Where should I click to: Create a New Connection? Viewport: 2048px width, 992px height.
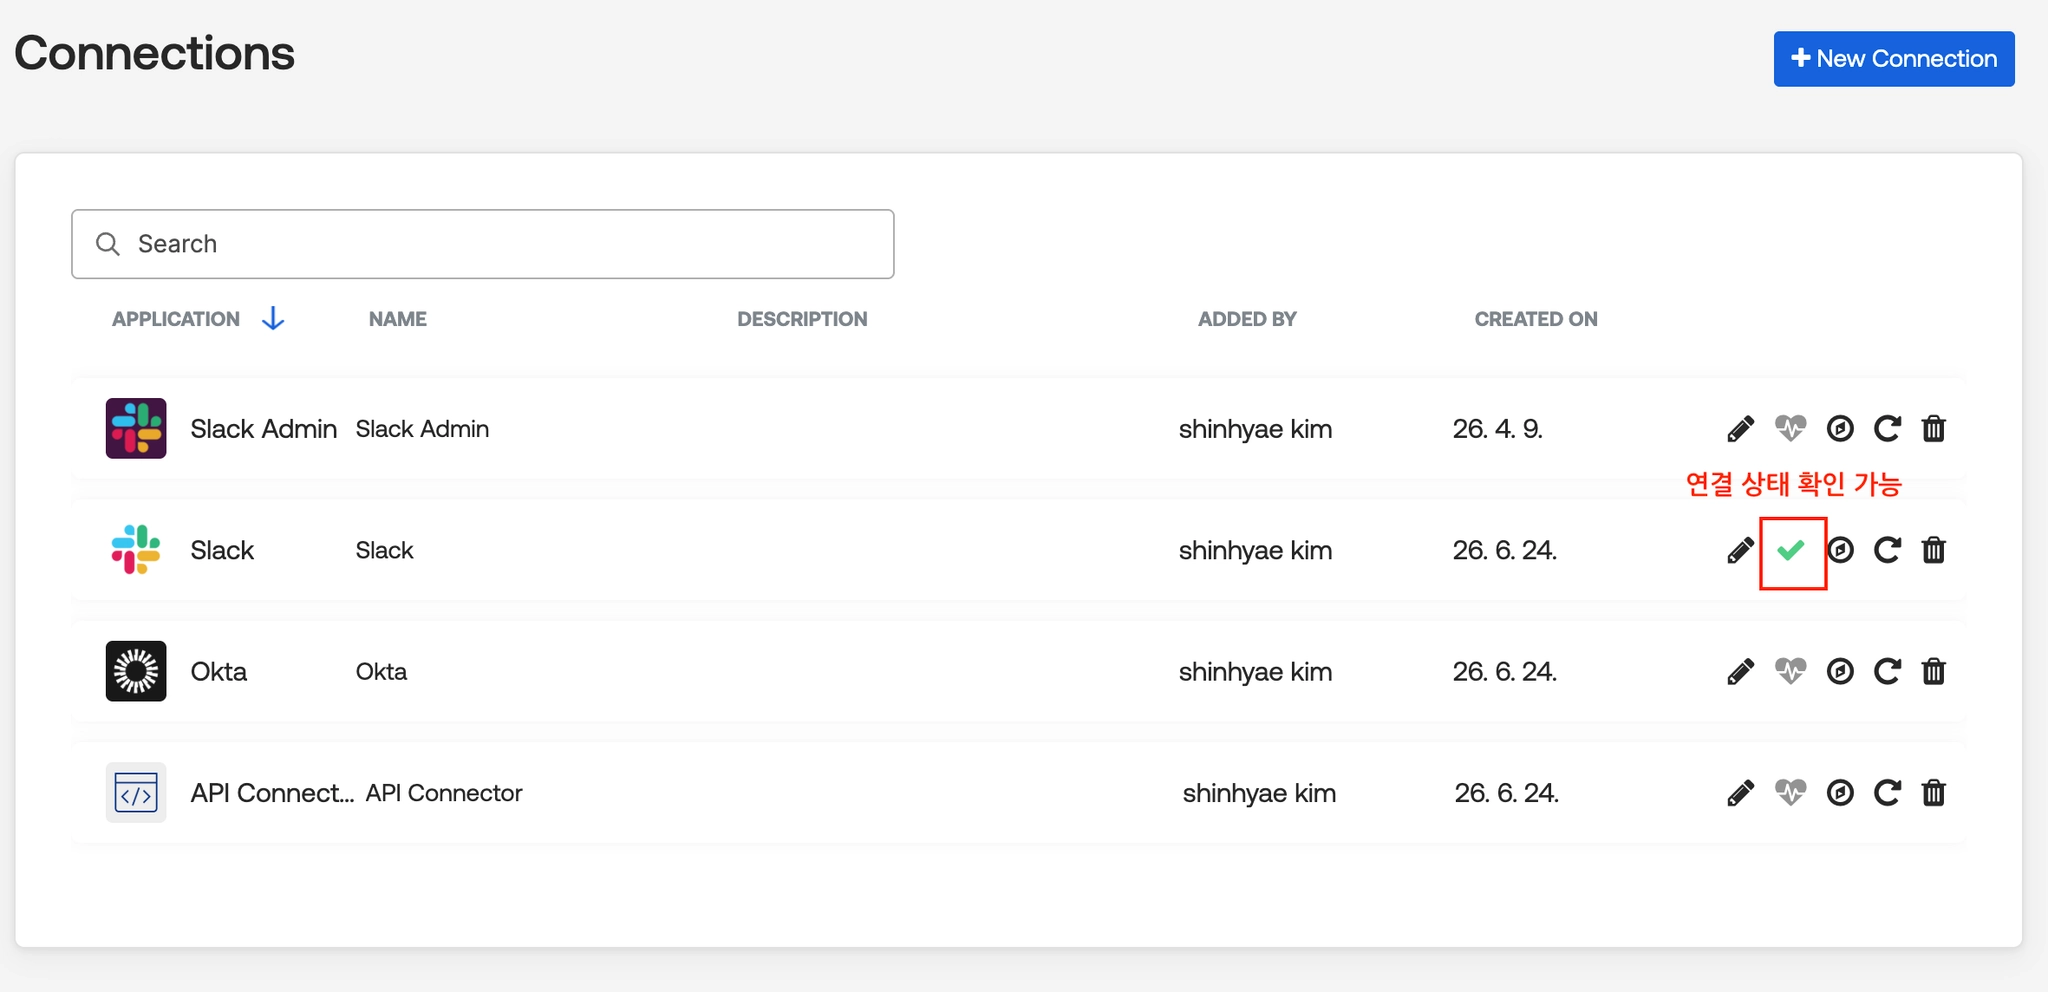[1894, 59]
